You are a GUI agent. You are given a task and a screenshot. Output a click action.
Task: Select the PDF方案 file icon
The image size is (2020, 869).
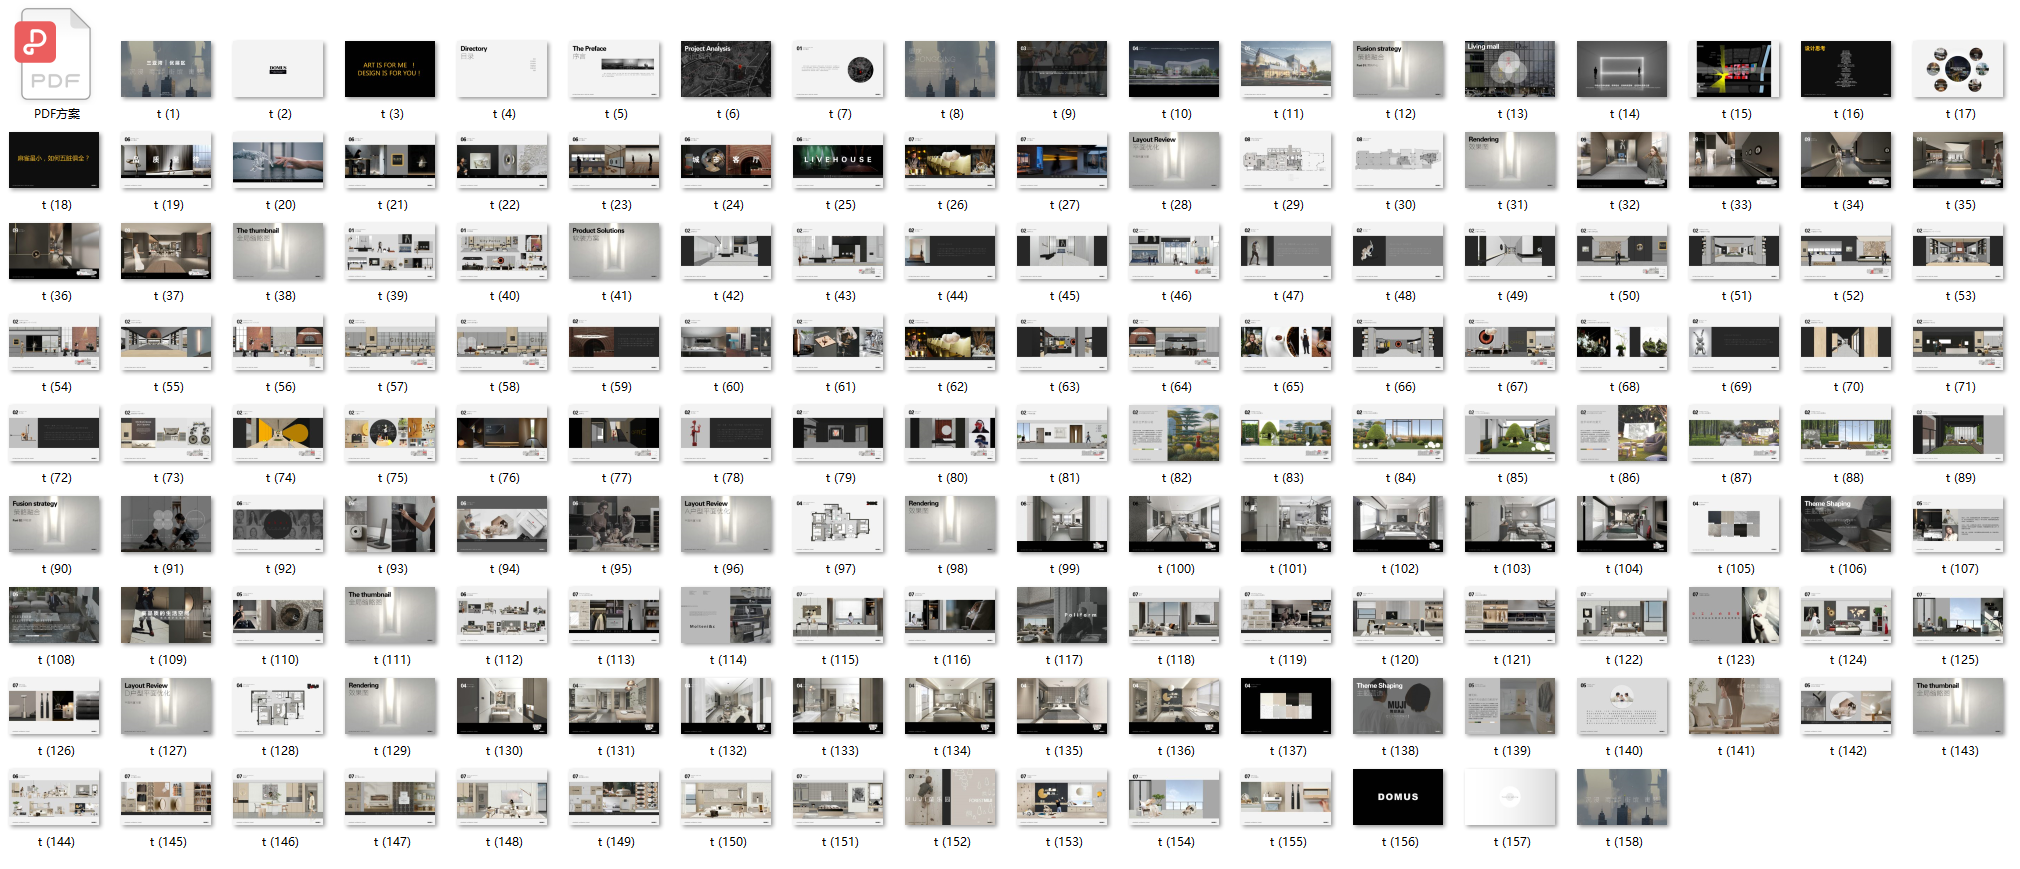(55, 55)
